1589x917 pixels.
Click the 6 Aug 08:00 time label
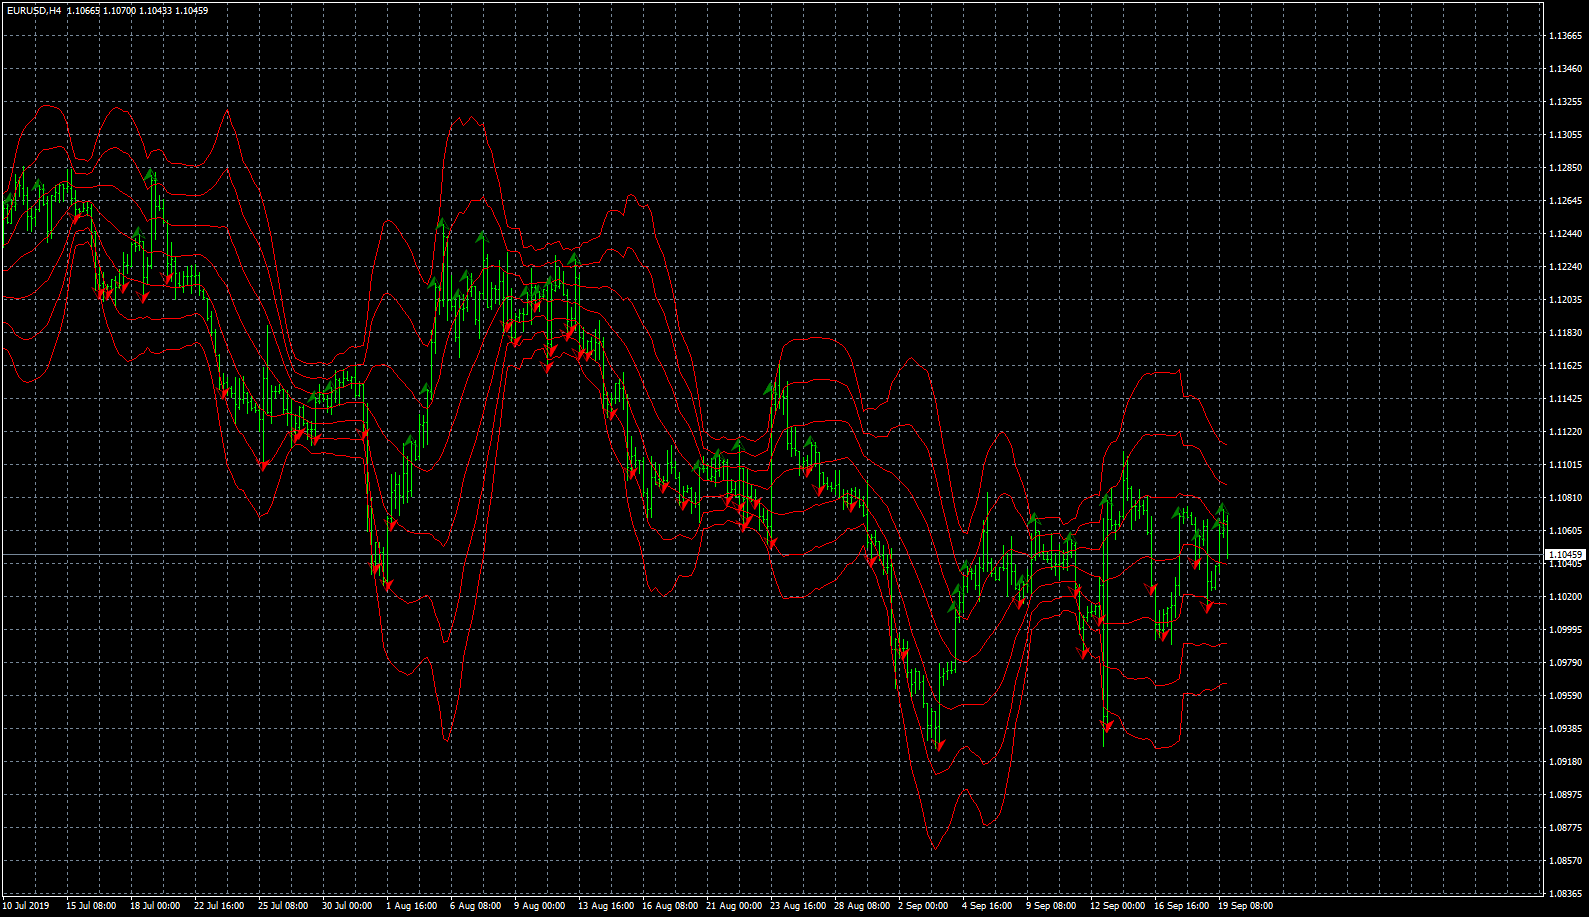pos(476,906)
